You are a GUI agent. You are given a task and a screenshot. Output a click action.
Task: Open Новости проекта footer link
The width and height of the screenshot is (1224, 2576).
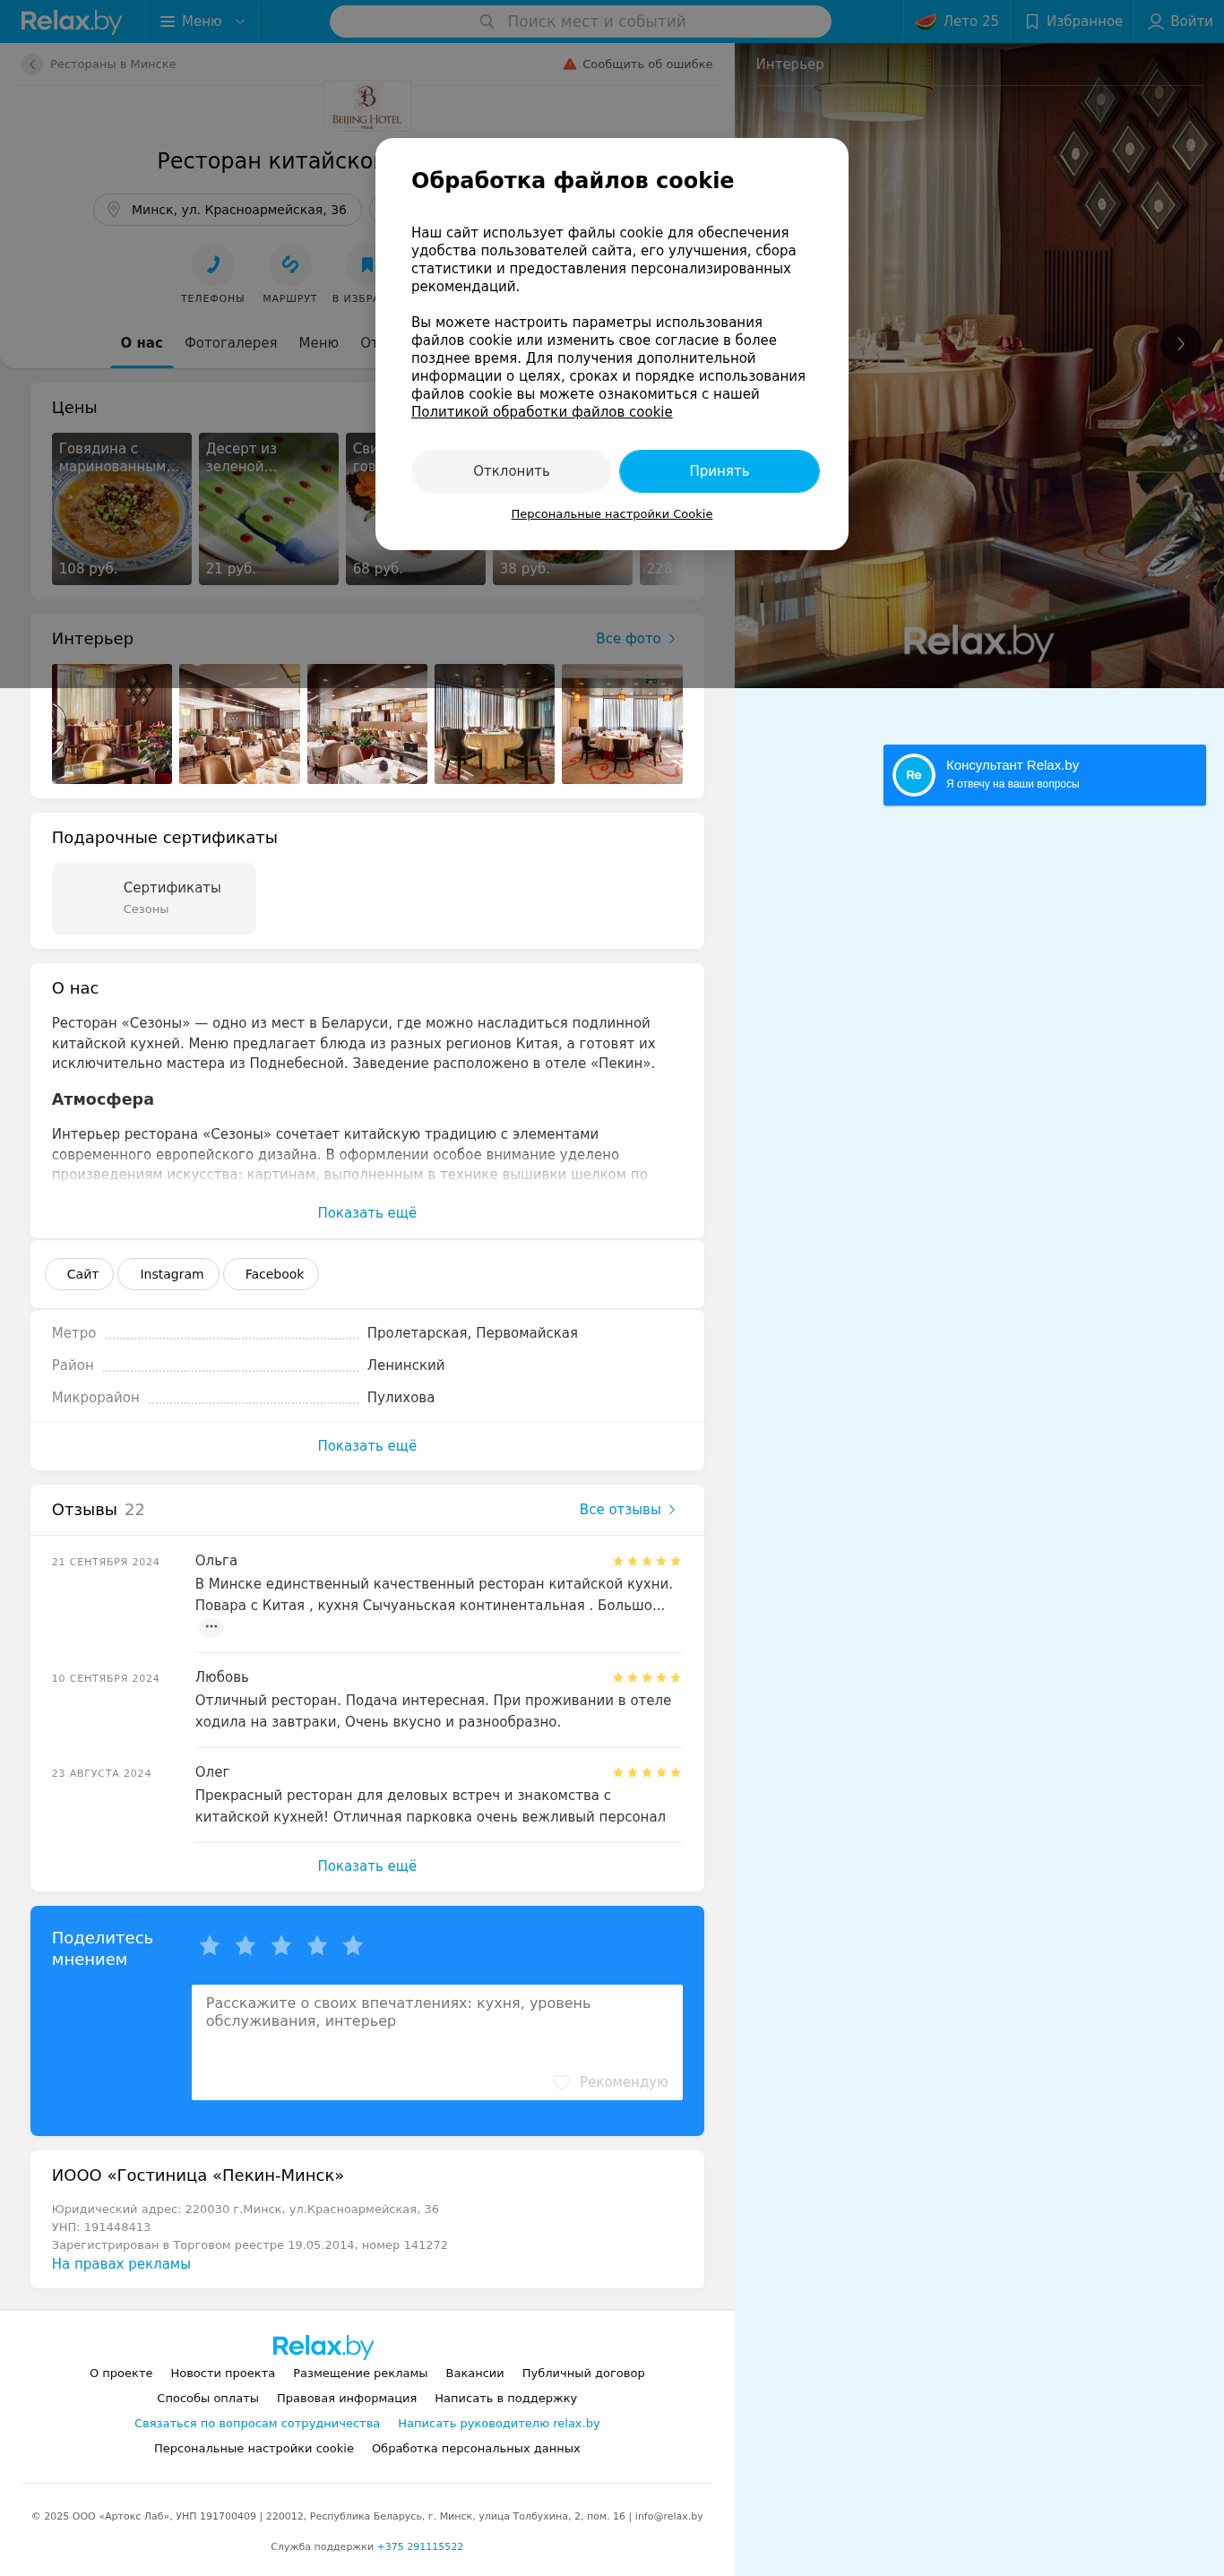223,2373
